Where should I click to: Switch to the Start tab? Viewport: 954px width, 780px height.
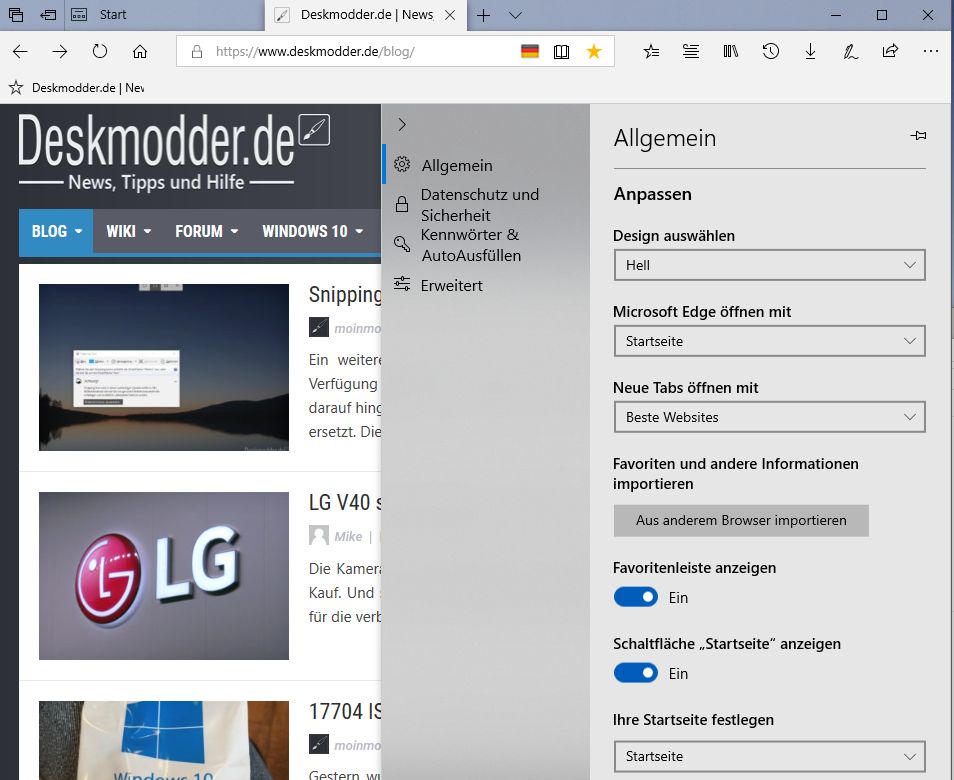(164, 15)
